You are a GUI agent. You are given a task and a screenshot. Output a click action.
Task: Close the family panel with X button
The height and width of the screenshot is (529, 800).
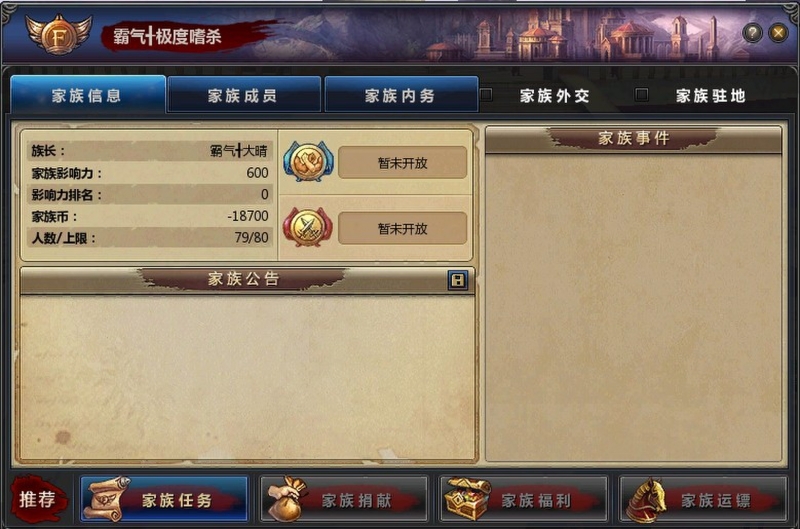[x=778, y=33]
